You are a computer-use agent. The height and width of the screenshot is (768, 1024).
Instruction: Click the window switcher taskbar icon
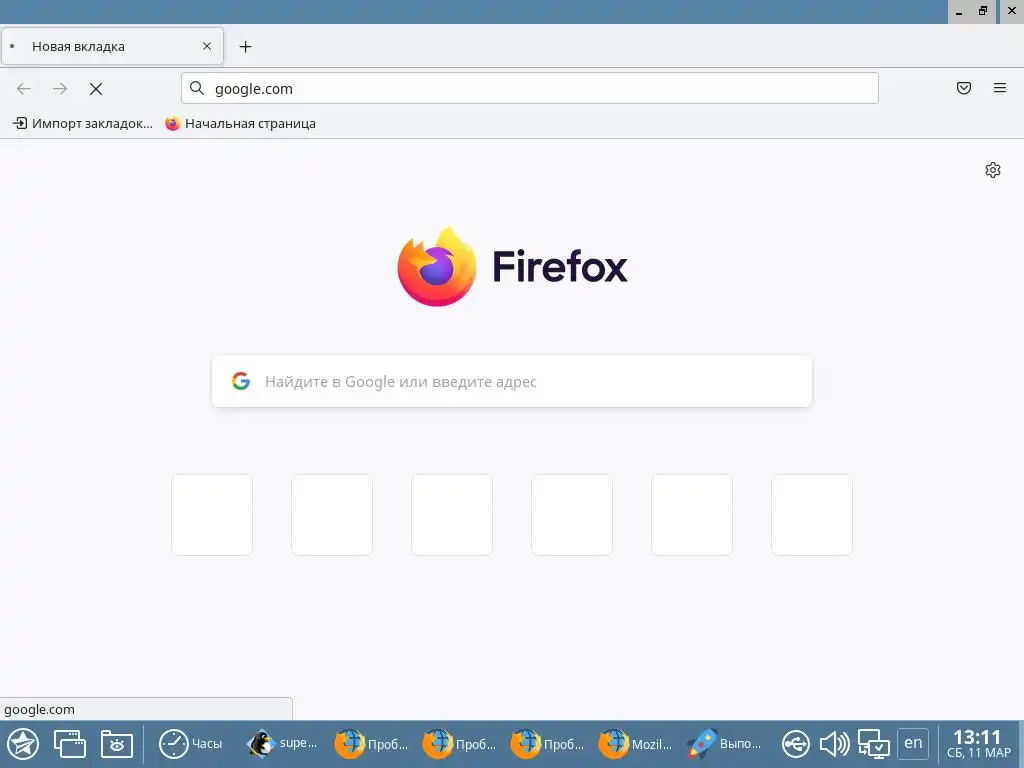pyautogui.click(x=70, y=744)
